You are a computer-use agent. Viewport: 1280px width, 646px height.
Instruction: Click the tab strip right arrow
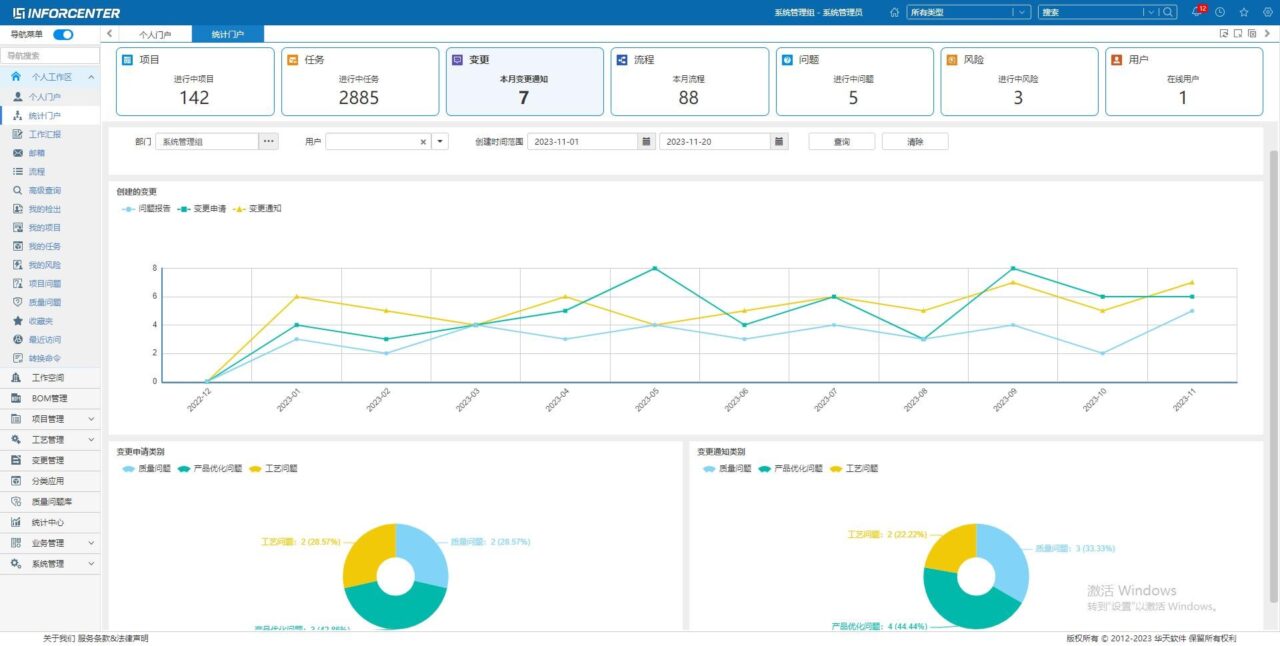[1268, 33]
